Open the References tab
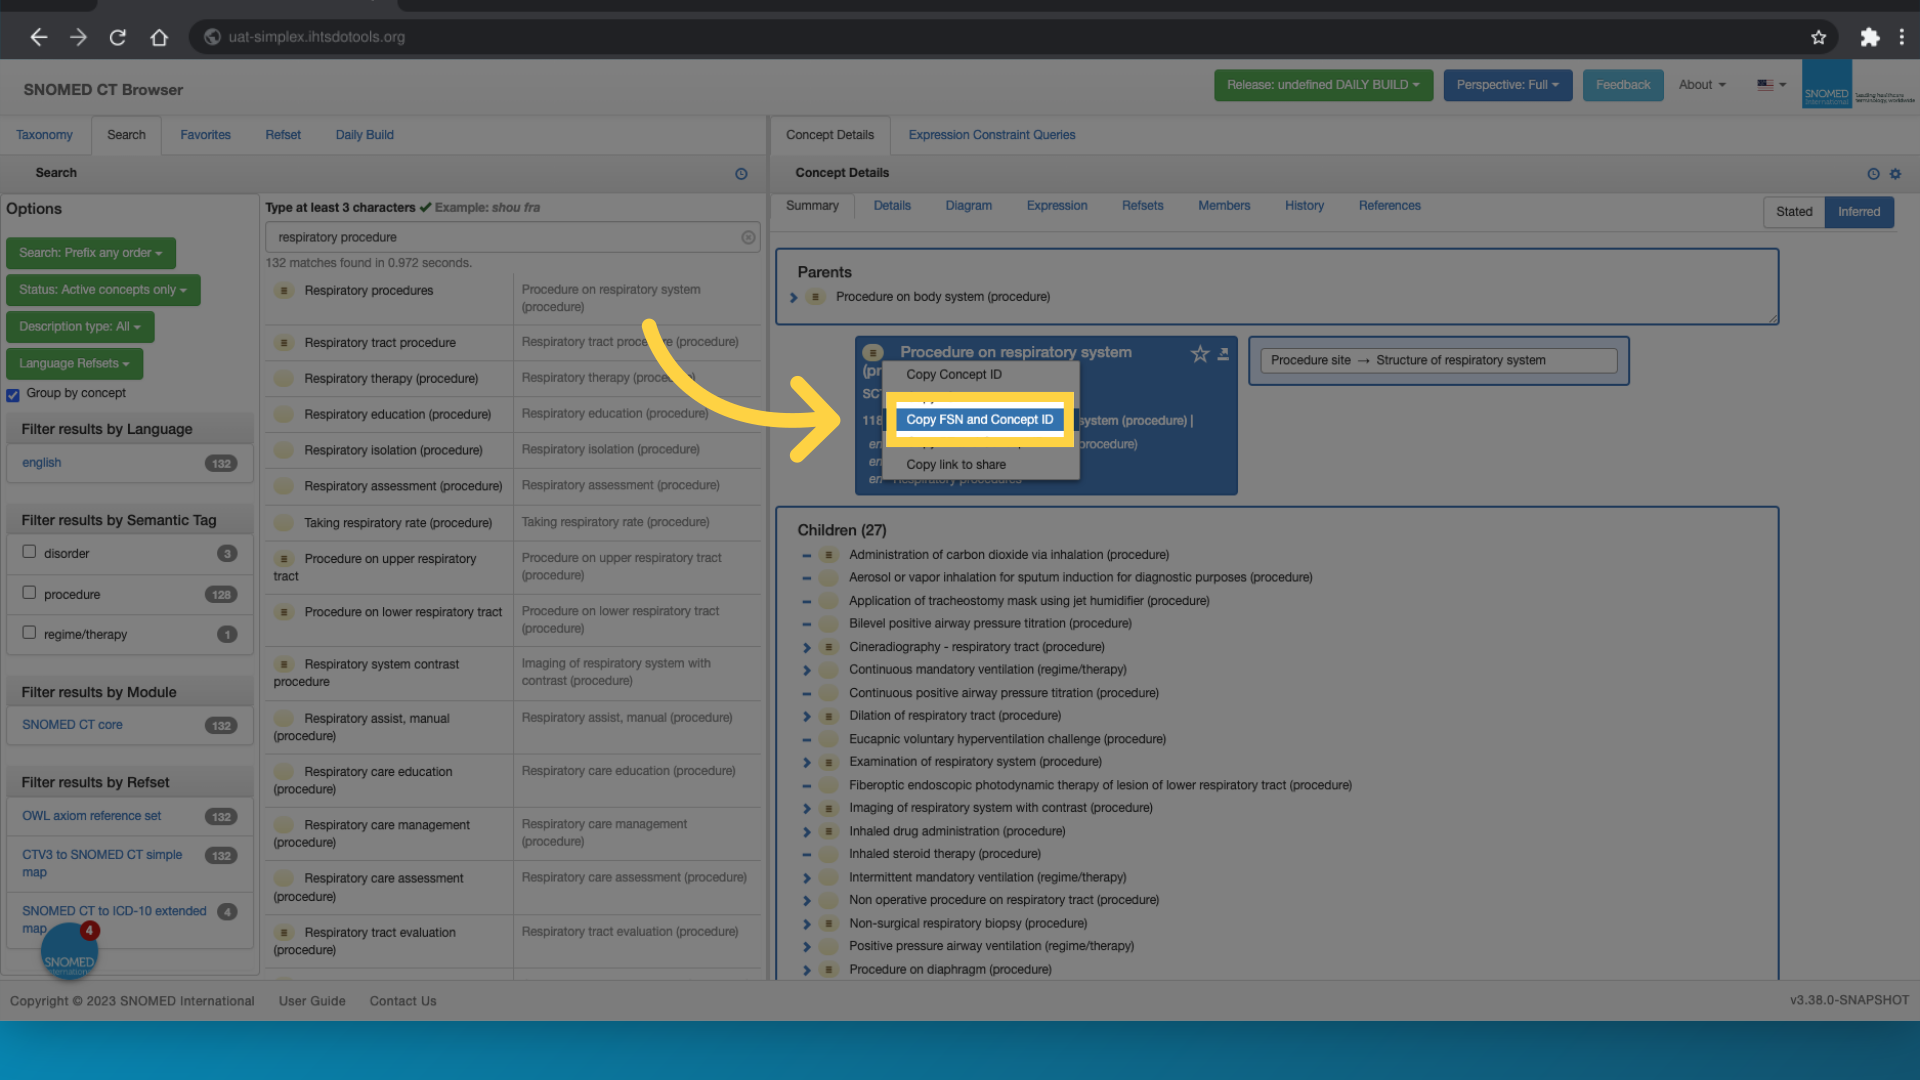Image resolution: width=1920 pixels, height=1080 pixels. 1389,206
